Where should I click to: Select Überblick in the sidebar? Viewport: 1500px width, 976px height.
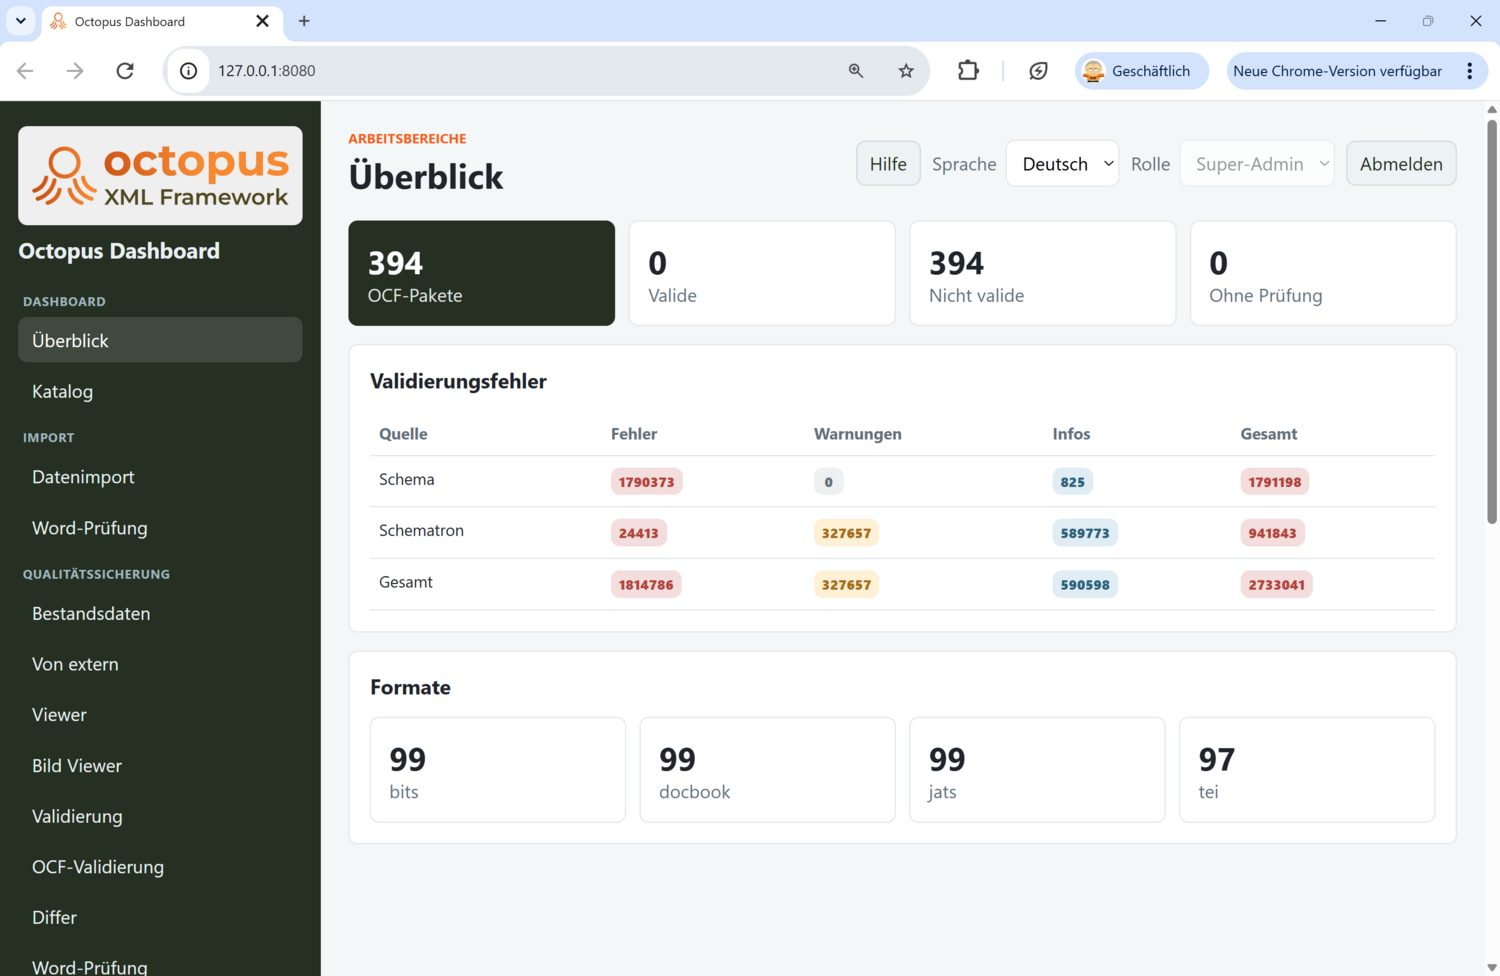(160, 340)
